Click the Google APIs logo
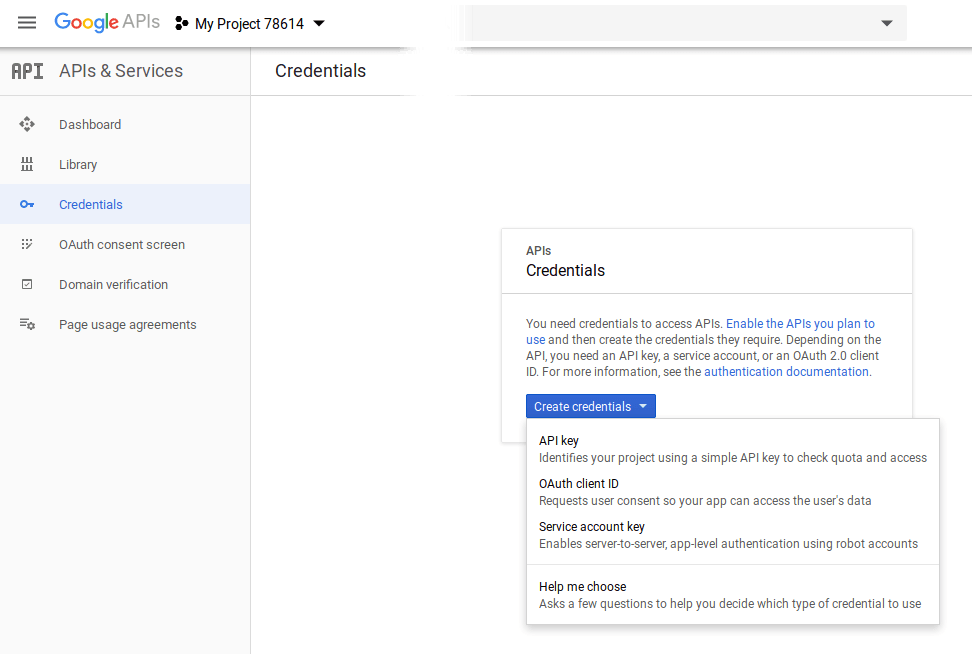 coord(107,23)
